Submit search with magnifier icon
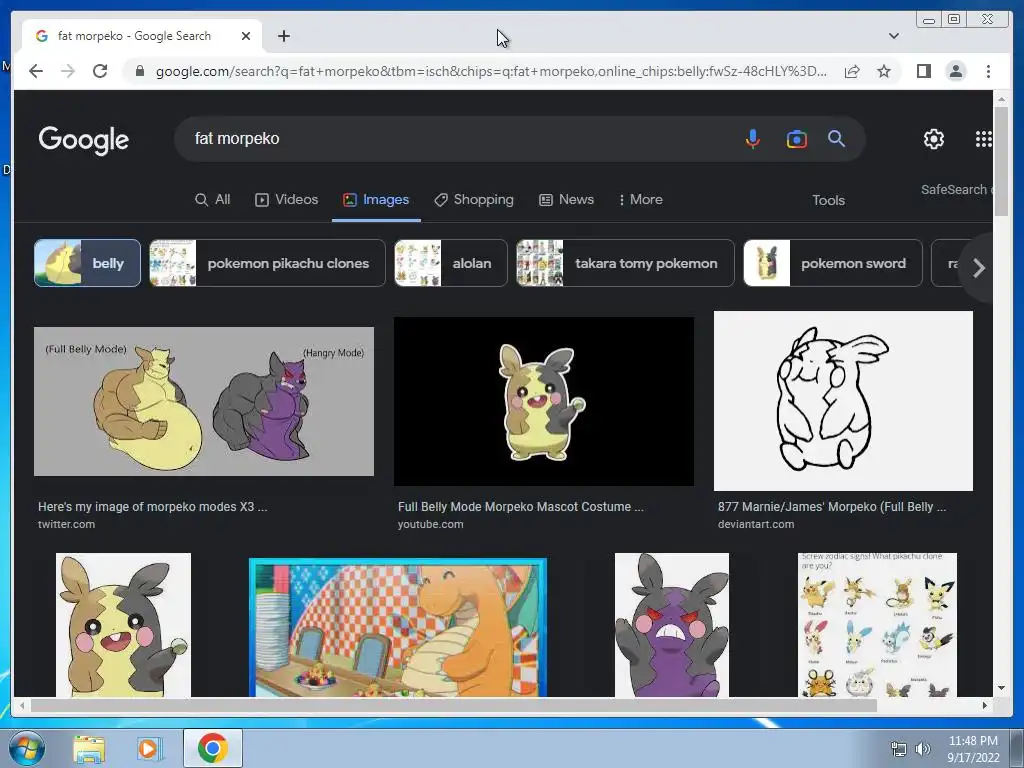The width and height of the screenshot is (1024, 768). (x=836, y=138)
